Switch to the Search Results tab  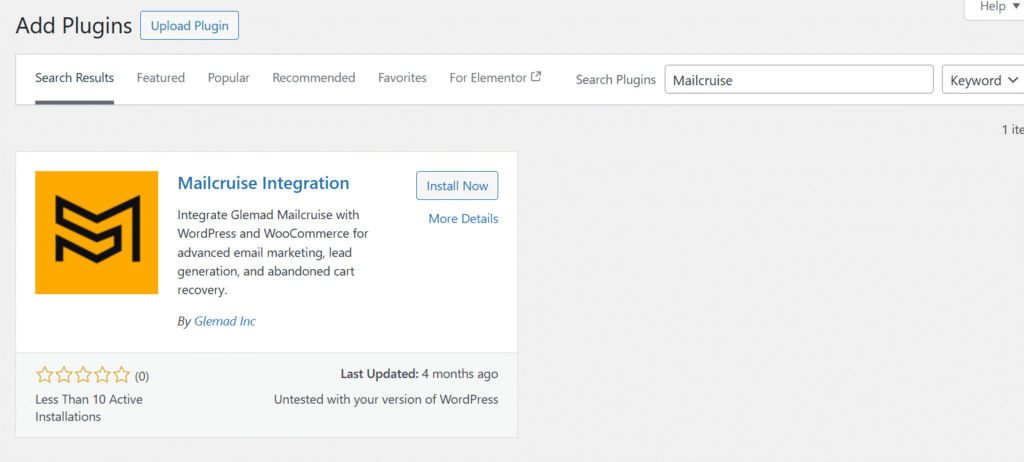click(74, 78)
